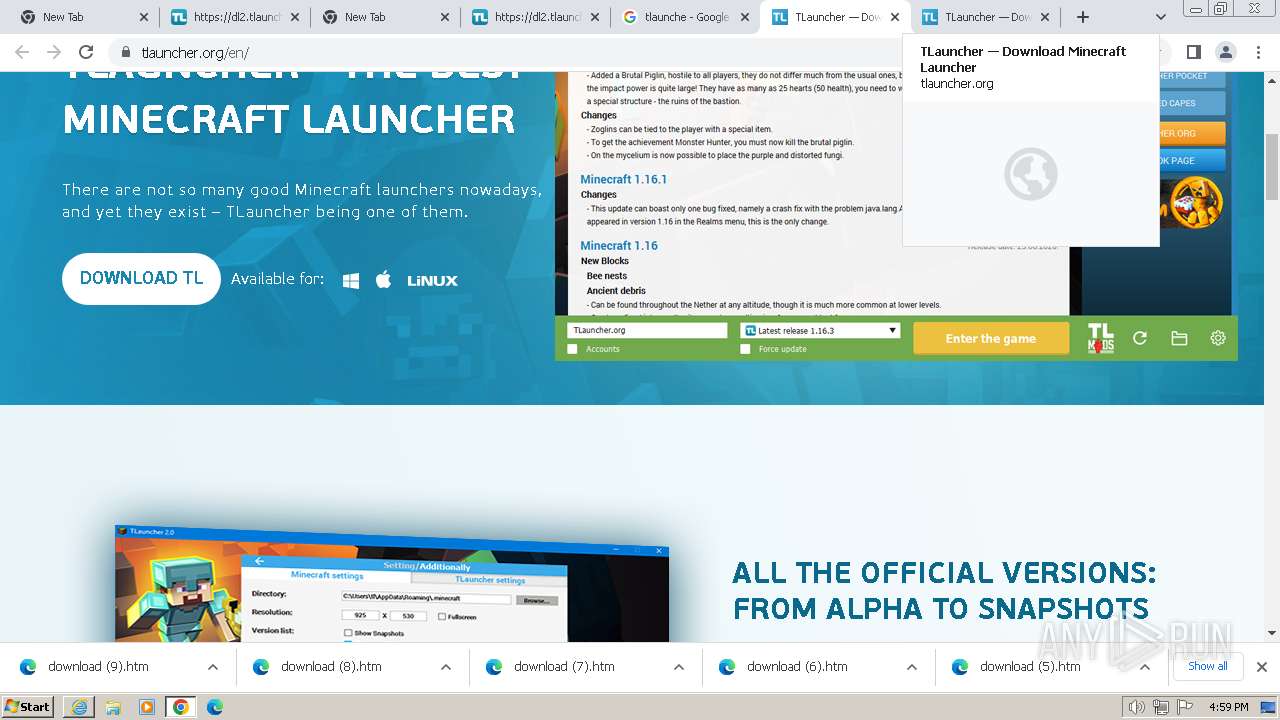Click the launcher refresh icon

click(x=1140, y=338)
